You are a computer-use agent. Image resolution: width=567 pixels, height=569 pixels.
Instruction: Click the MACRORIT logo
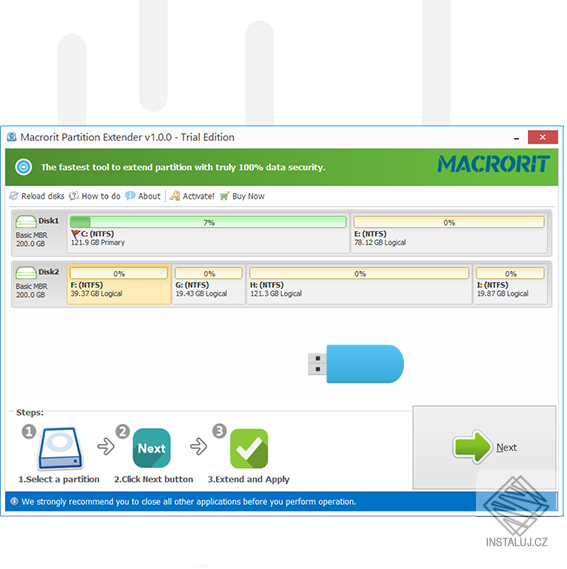pyautogui.click(x=494, y=164)
